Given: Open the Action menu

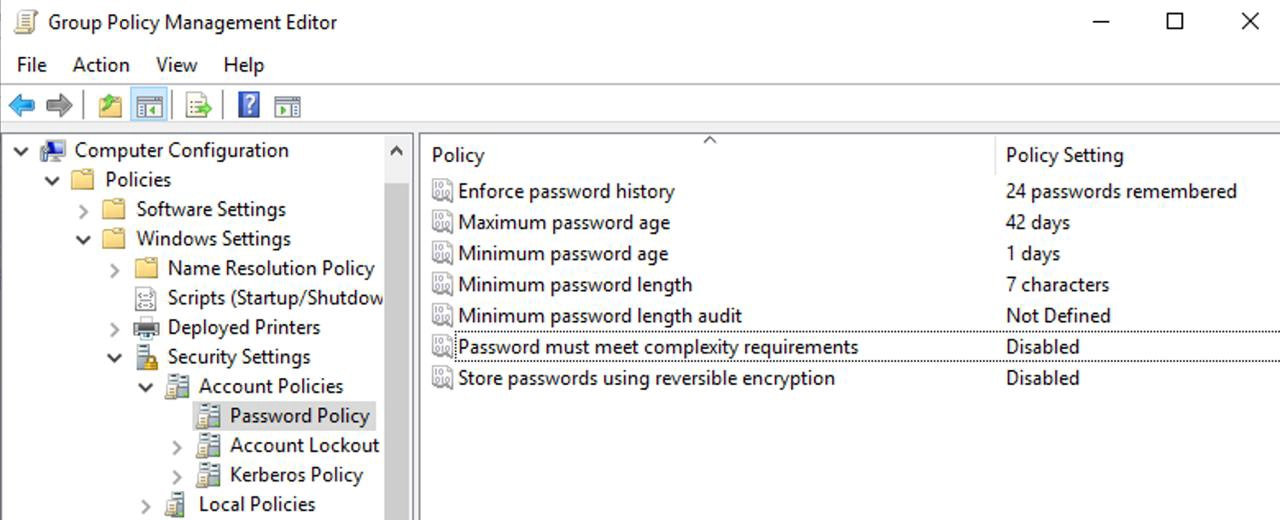Looking at the screenshot, I should (101, 65).
